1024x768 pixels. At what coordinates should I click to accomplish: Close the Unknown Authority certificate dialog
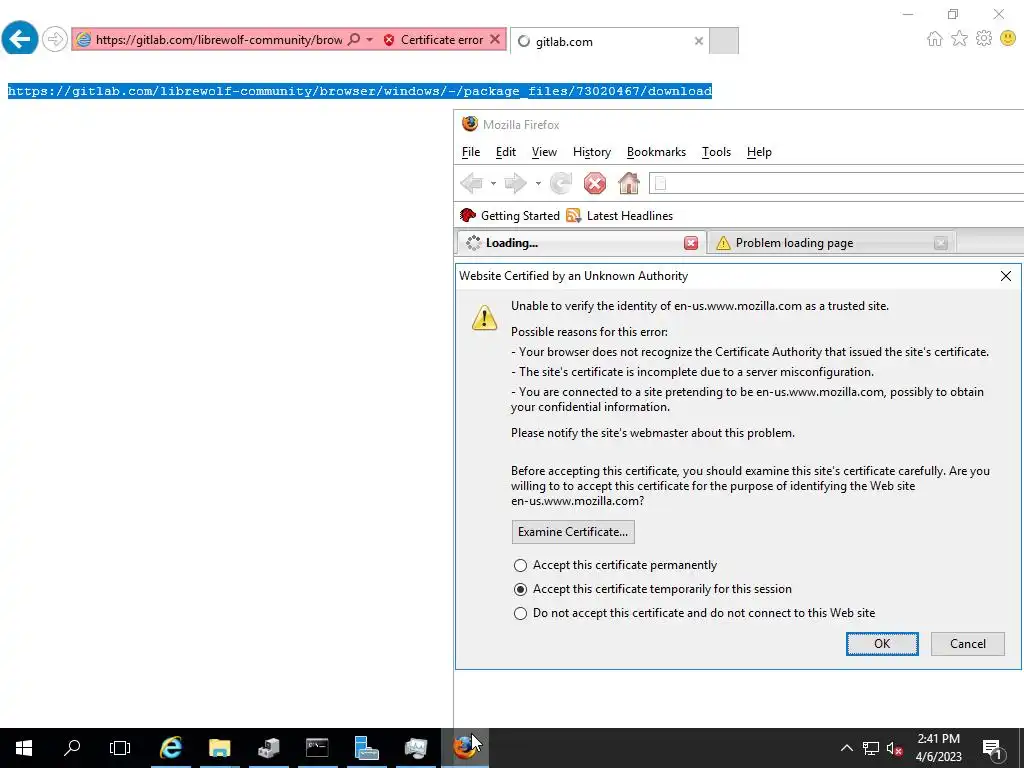[x=1006, y=276]
